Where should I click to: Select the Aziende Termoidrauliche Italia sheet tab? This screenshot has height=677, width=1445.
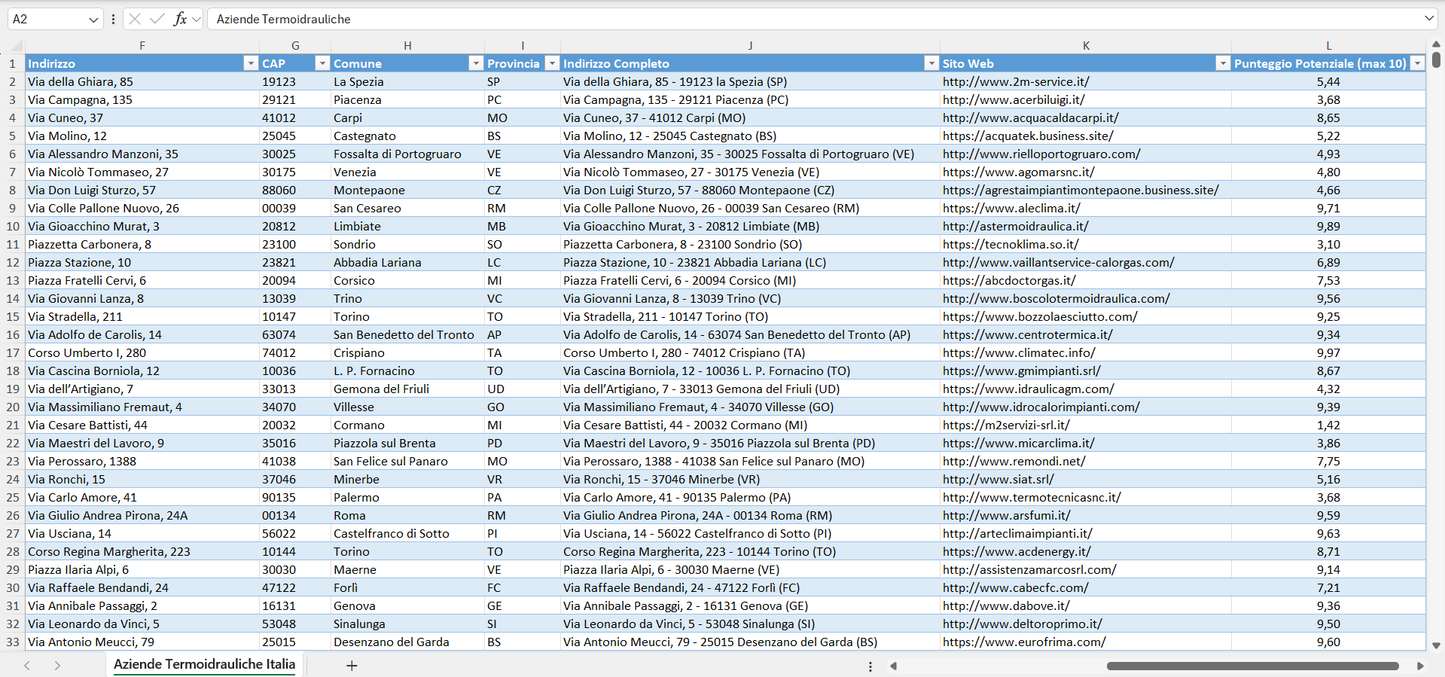(x=202, y=664)
